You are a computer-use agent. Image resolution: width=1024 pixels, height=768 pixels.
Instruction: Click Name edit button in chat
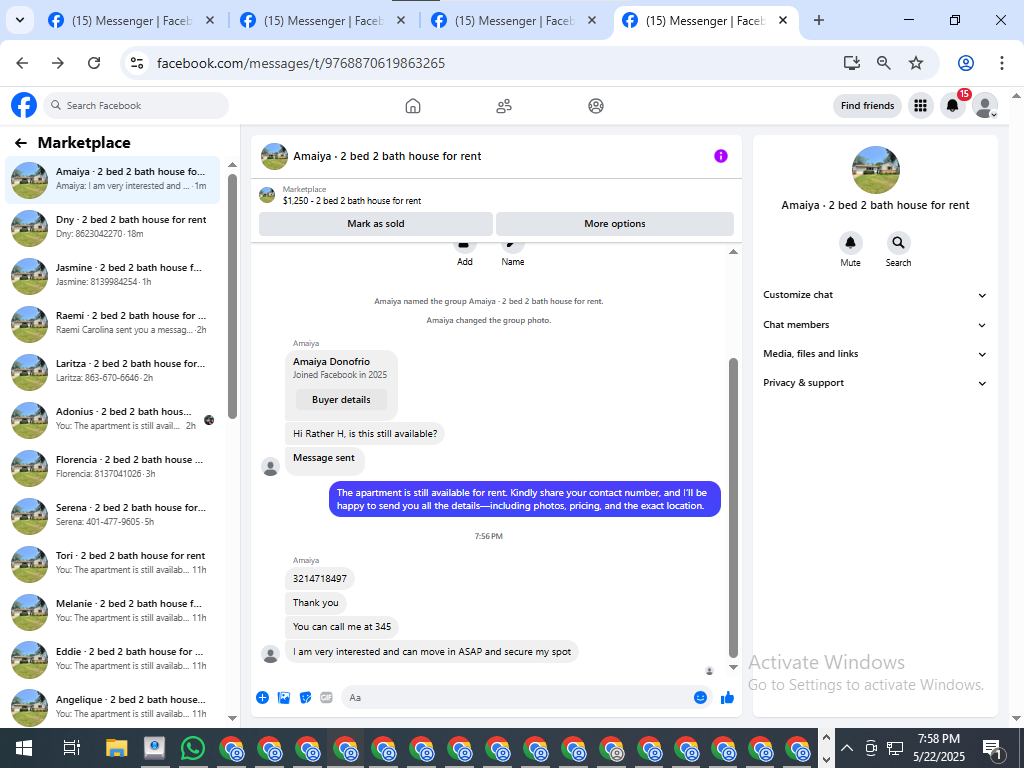[513, 253]
